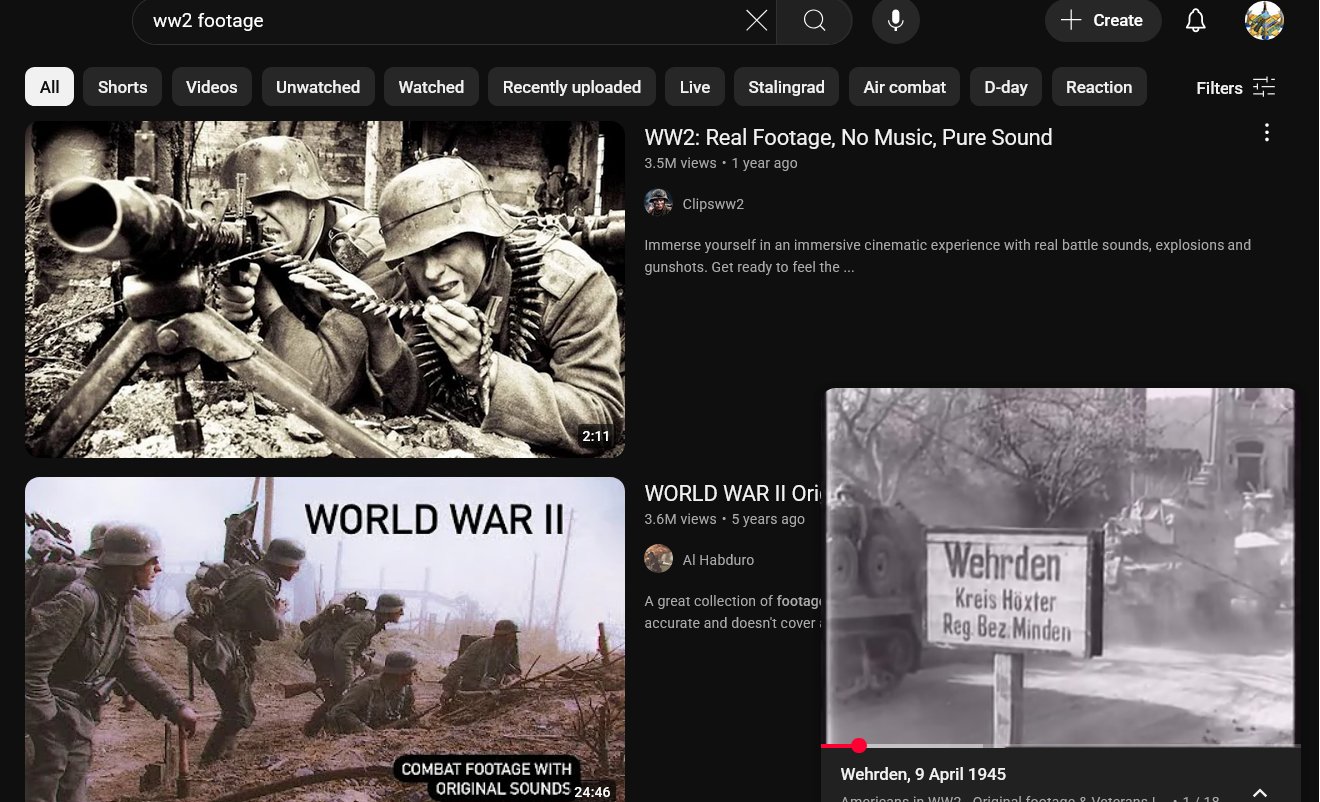Go to the Clipsww2 channel name link
1320x802 pixels.
(713, 204)
